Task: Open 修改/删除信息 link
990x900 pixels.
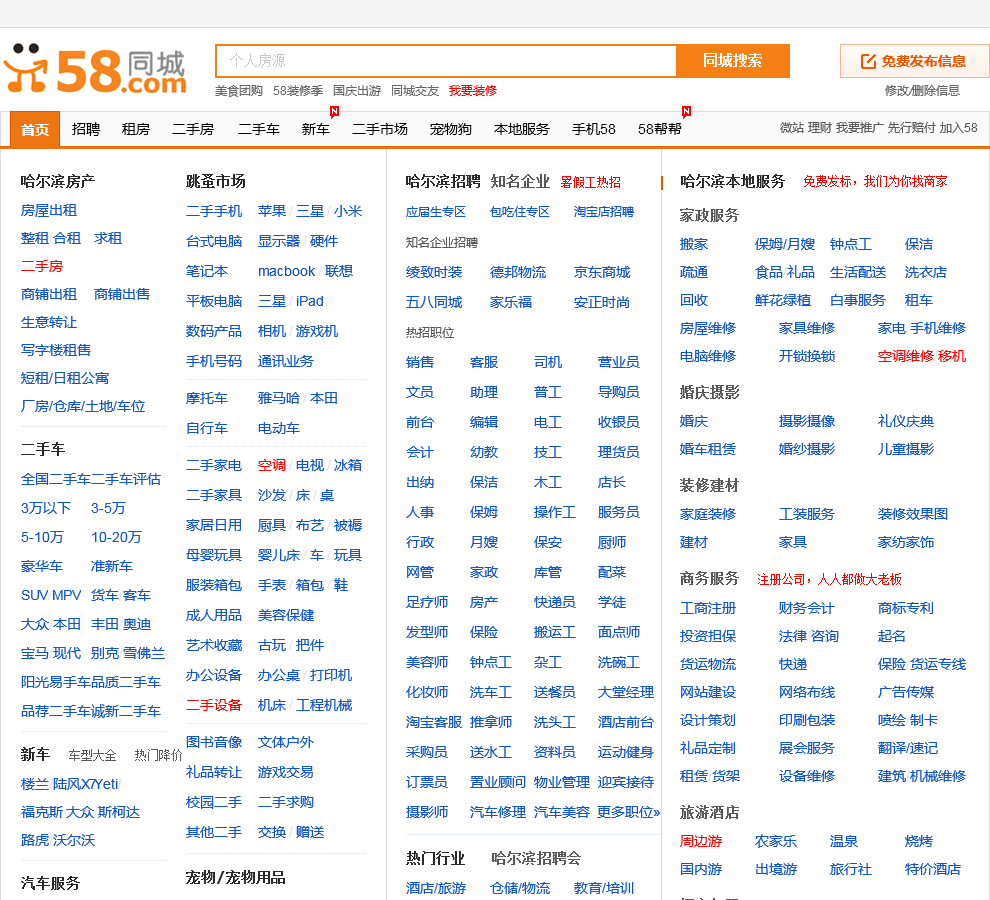Action: coord(922,91)
